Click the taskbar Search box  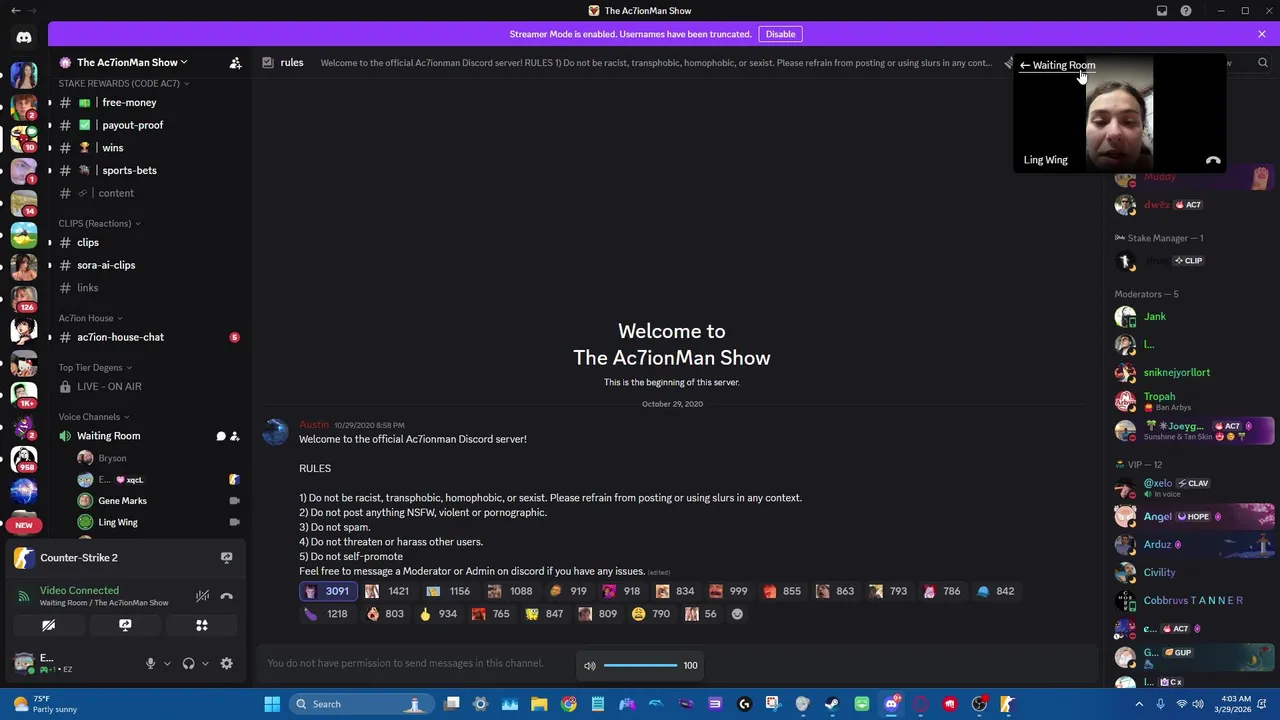(x=360, y=704)
